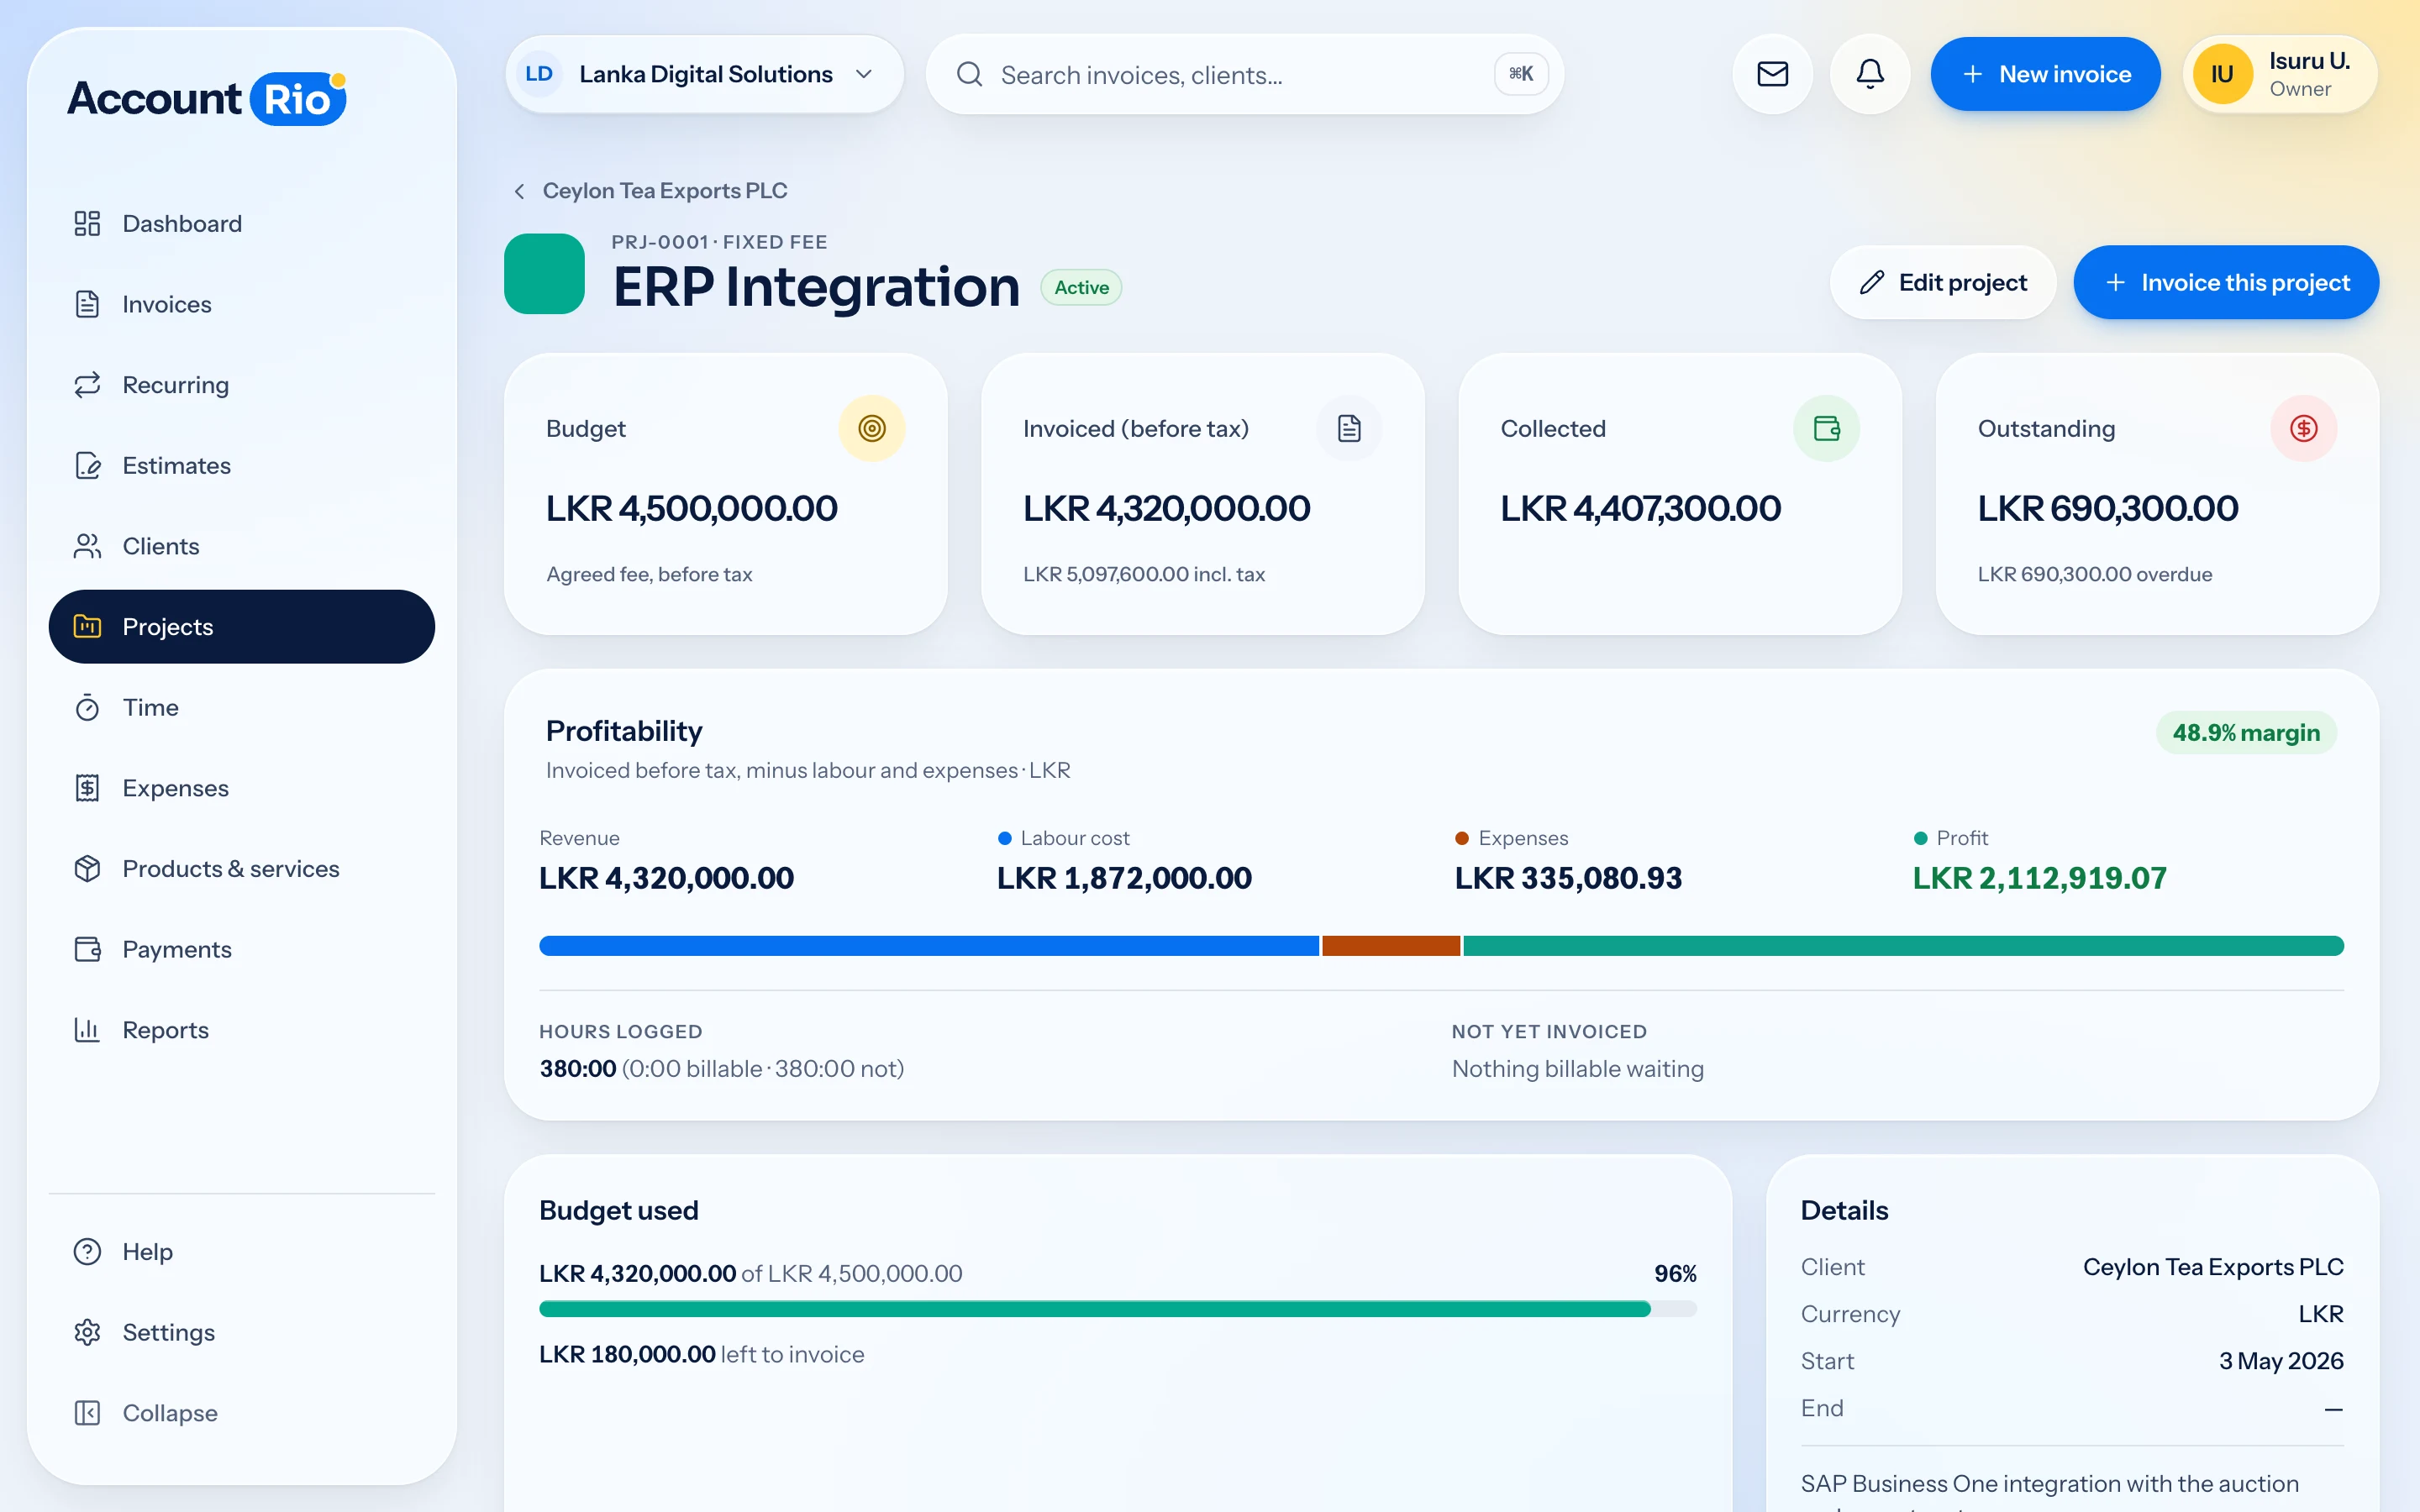Click the 3 May 2026 start date
The width and height of the screenshot is (2420, 1512).
pyautogui.click(x=2281, y=1361)
